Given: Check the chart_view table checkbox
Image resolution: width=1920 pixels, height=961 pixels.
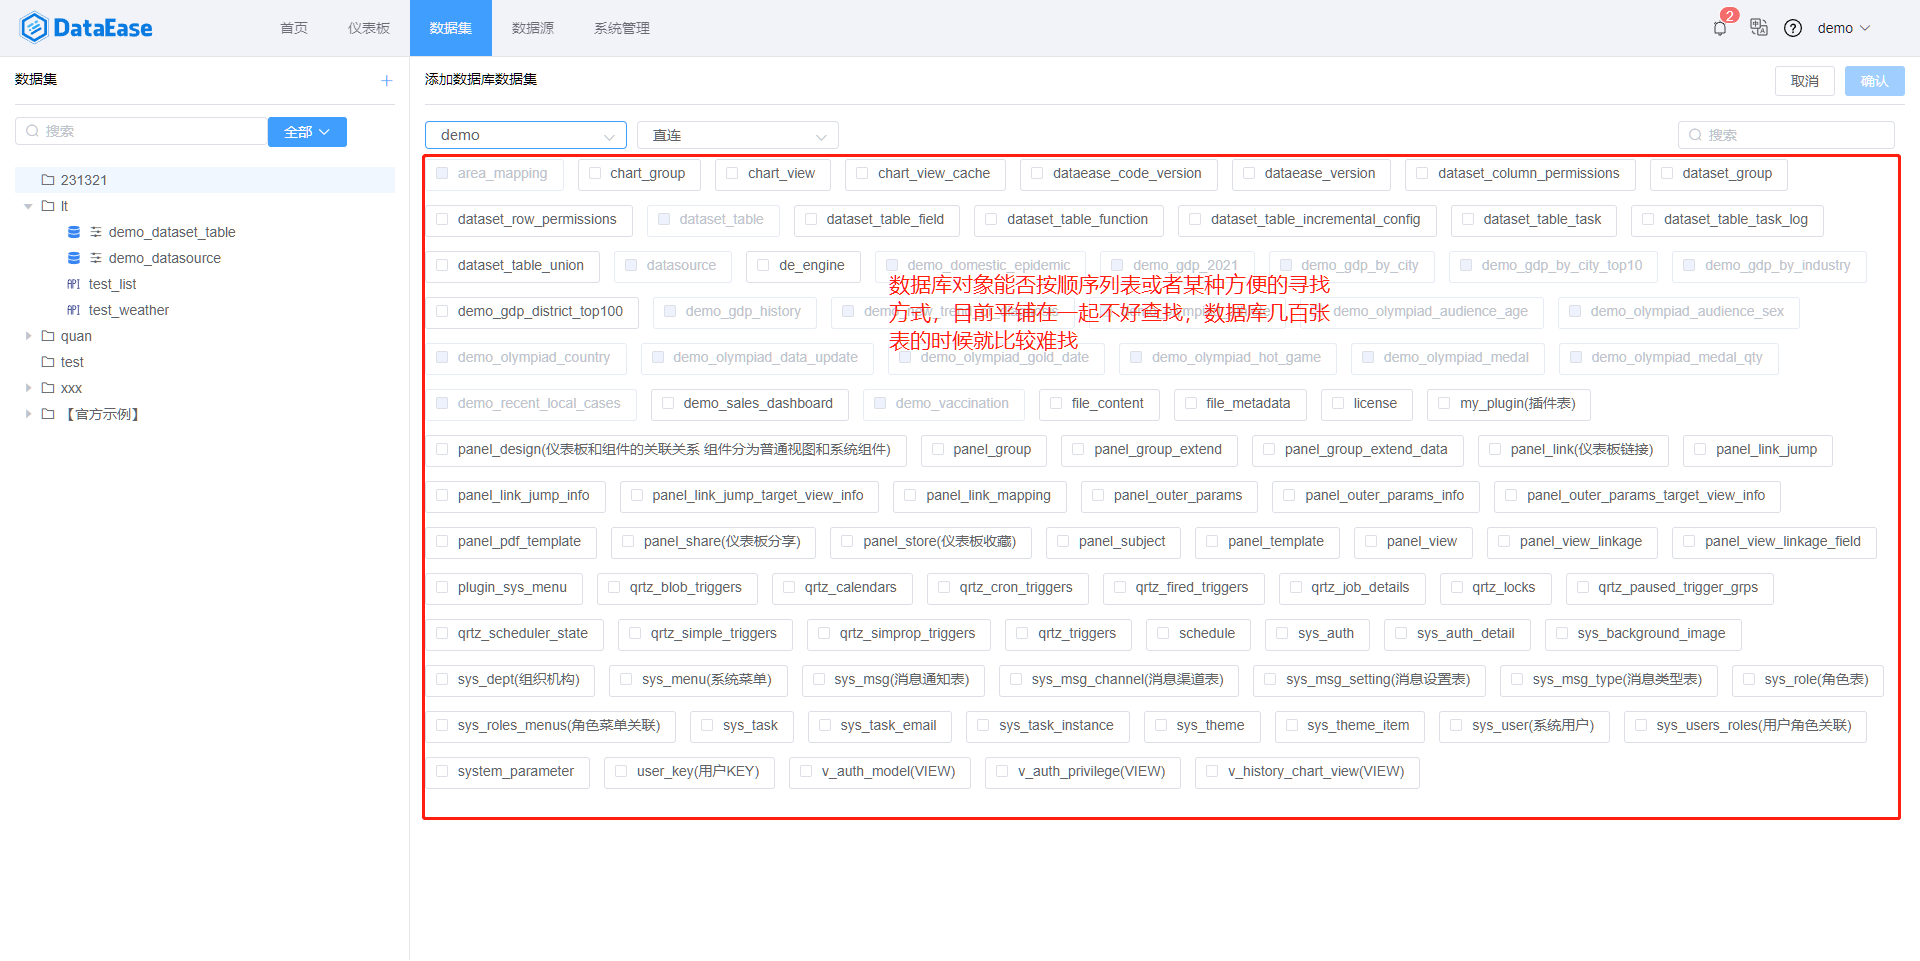Looking at the screenshot, I should 733,173.
